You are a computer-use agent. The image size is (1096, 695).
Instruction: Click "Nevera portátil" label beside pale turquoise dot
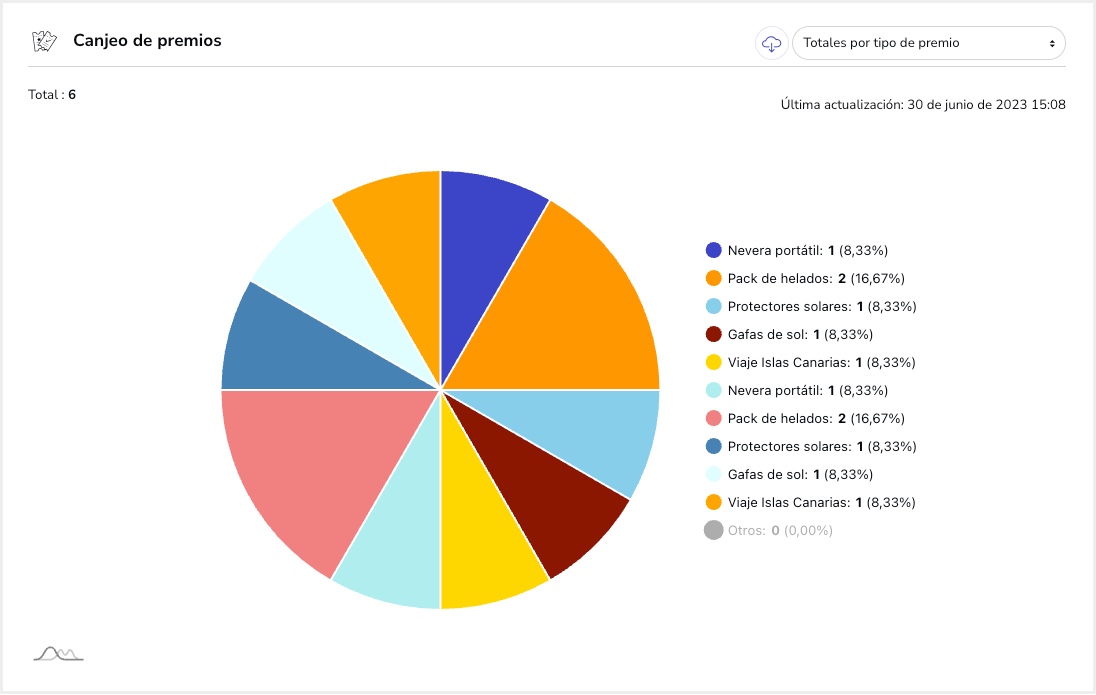pos(808,390)
